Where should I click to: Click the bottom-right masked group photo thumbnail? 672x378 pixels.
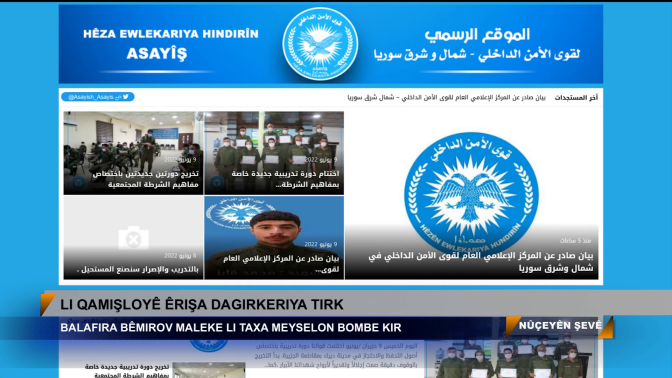pos(510,359)
